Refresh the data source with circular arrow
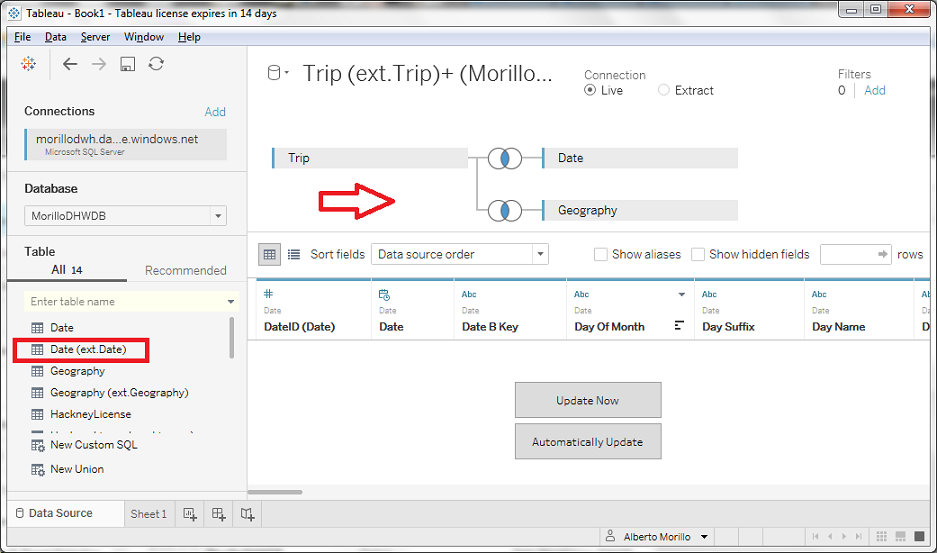The height and width of the screenshot is (553, 937). click(156, 63)
